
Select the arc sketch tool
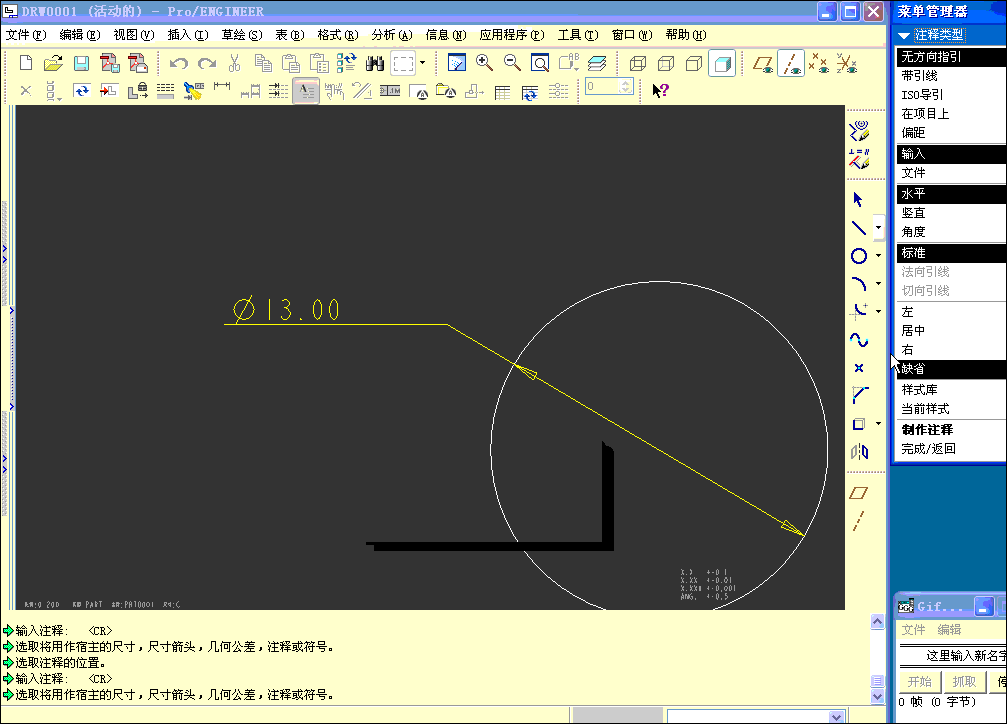tap(859, 283)
